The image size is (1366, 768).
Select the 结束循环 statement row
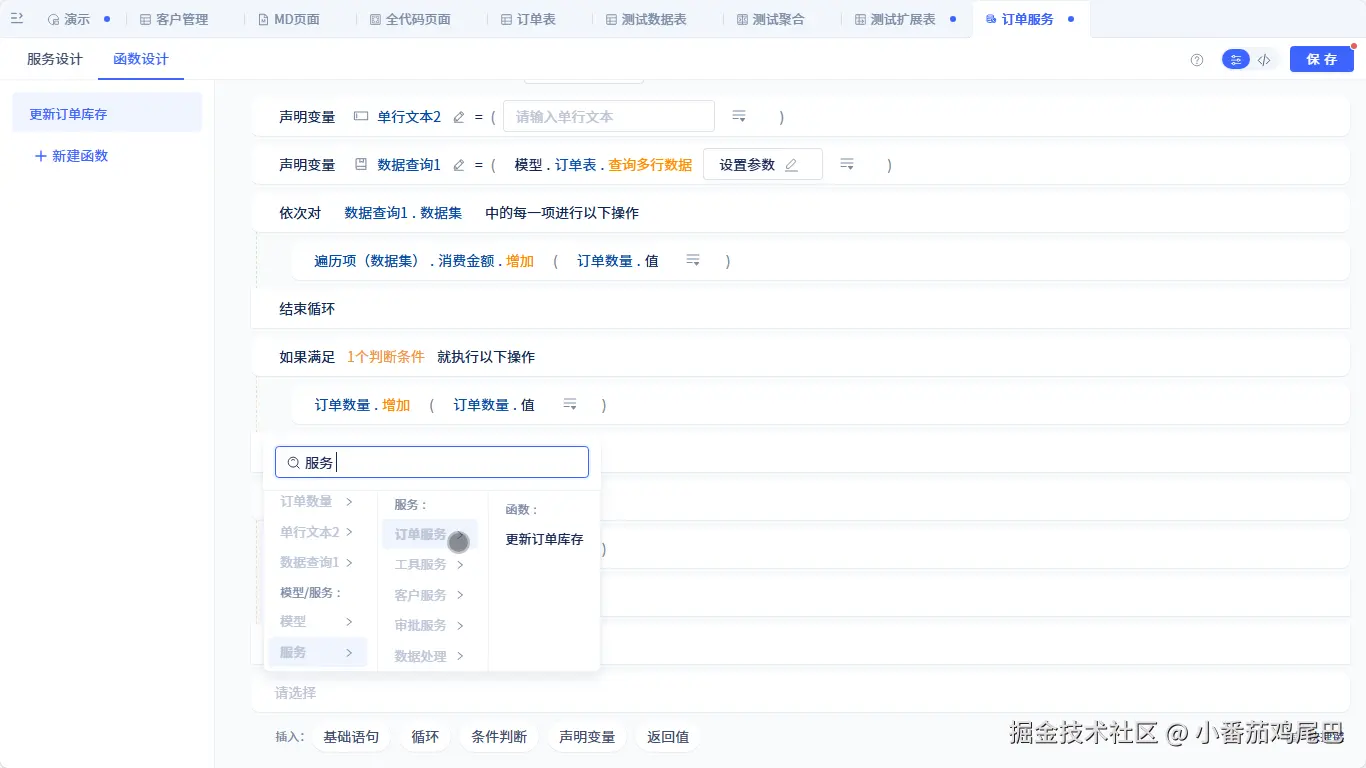point(800,309)
